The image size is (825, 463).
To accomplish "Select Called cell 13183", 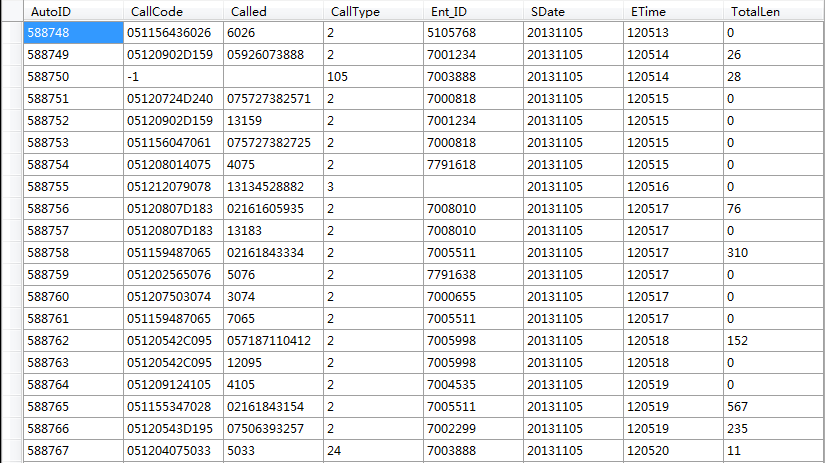I will [x=273, y=231].
